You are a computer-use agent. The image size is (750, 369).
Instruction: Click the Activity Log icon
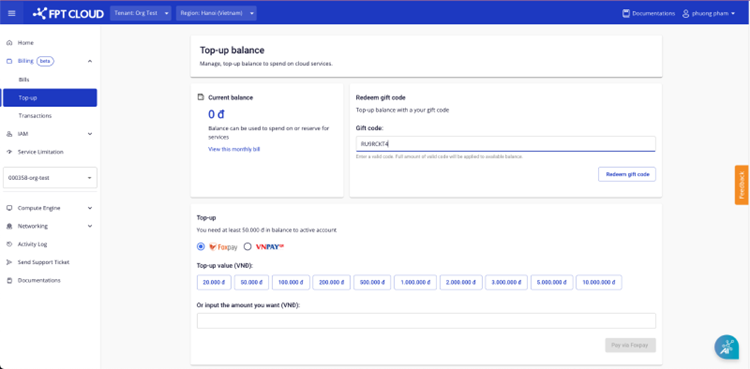coord(9,244)
